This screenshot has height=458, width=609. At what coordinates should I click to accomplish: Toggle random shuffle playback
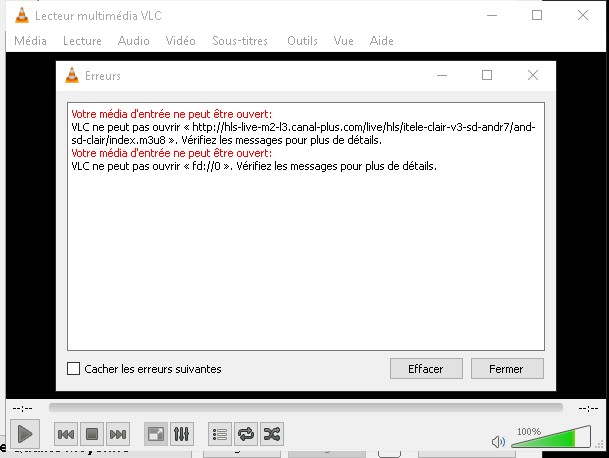pos(271,434)
